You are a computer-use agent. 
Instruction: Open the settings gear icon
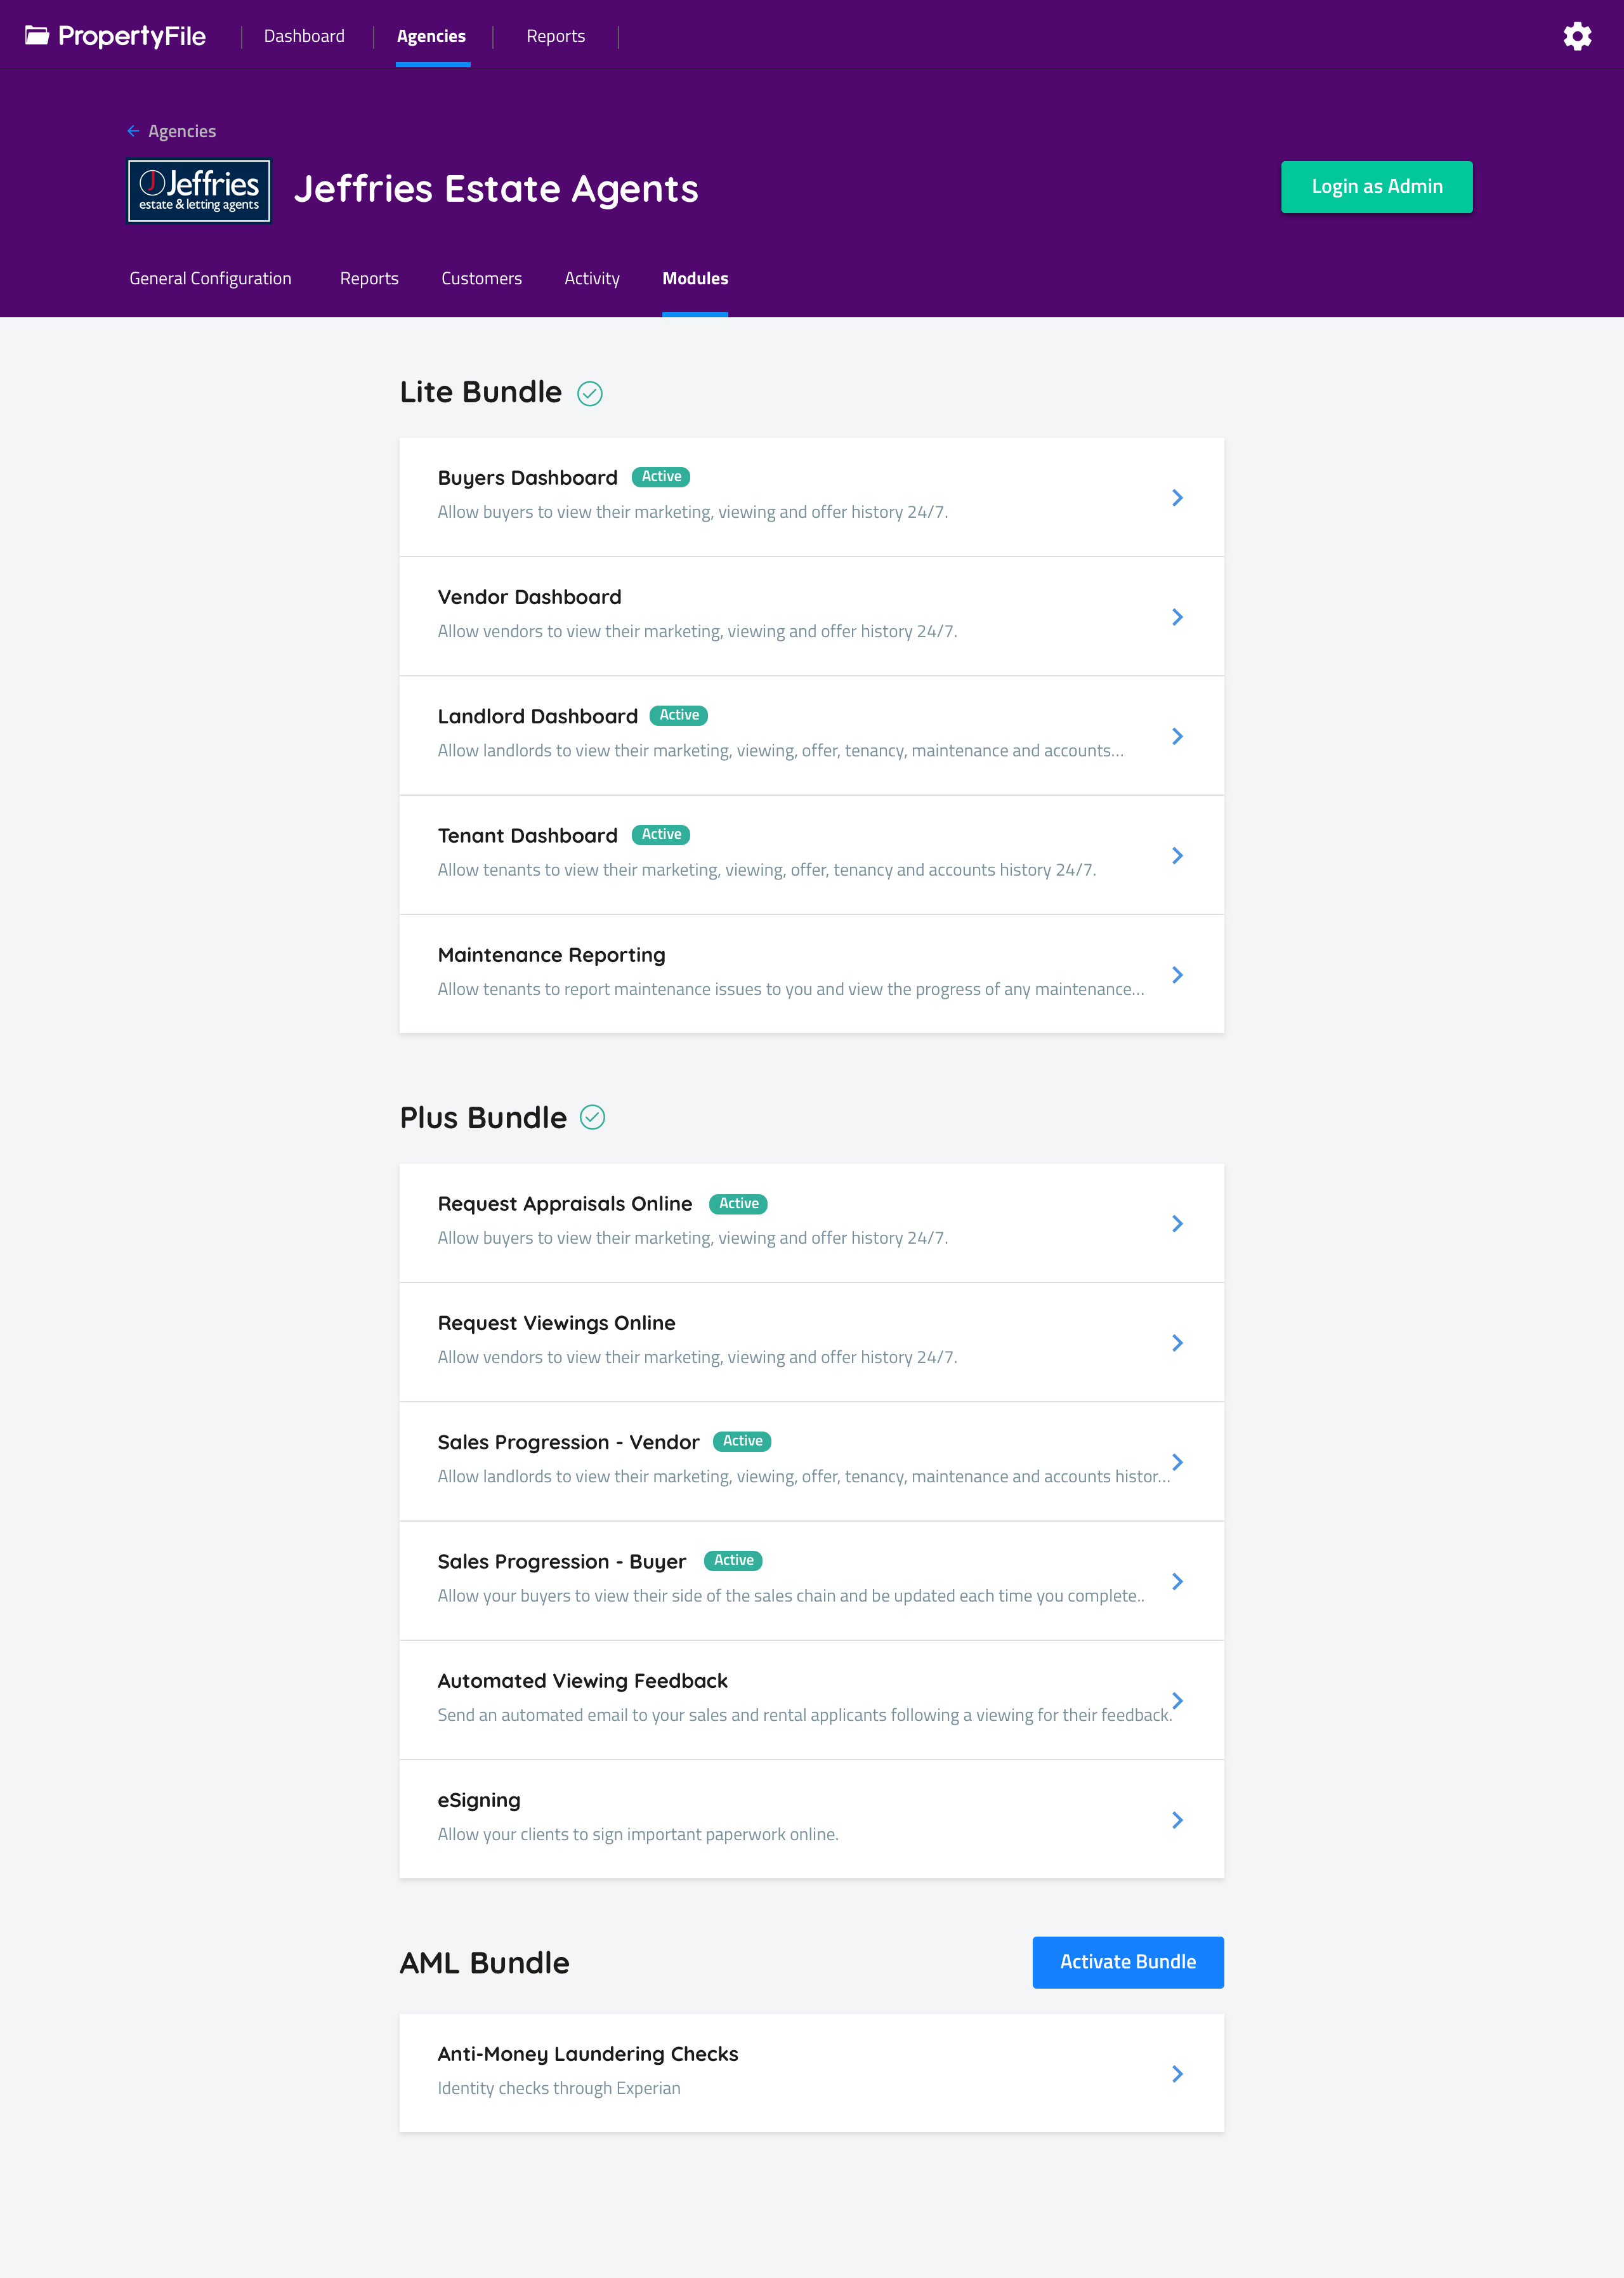1577,37
